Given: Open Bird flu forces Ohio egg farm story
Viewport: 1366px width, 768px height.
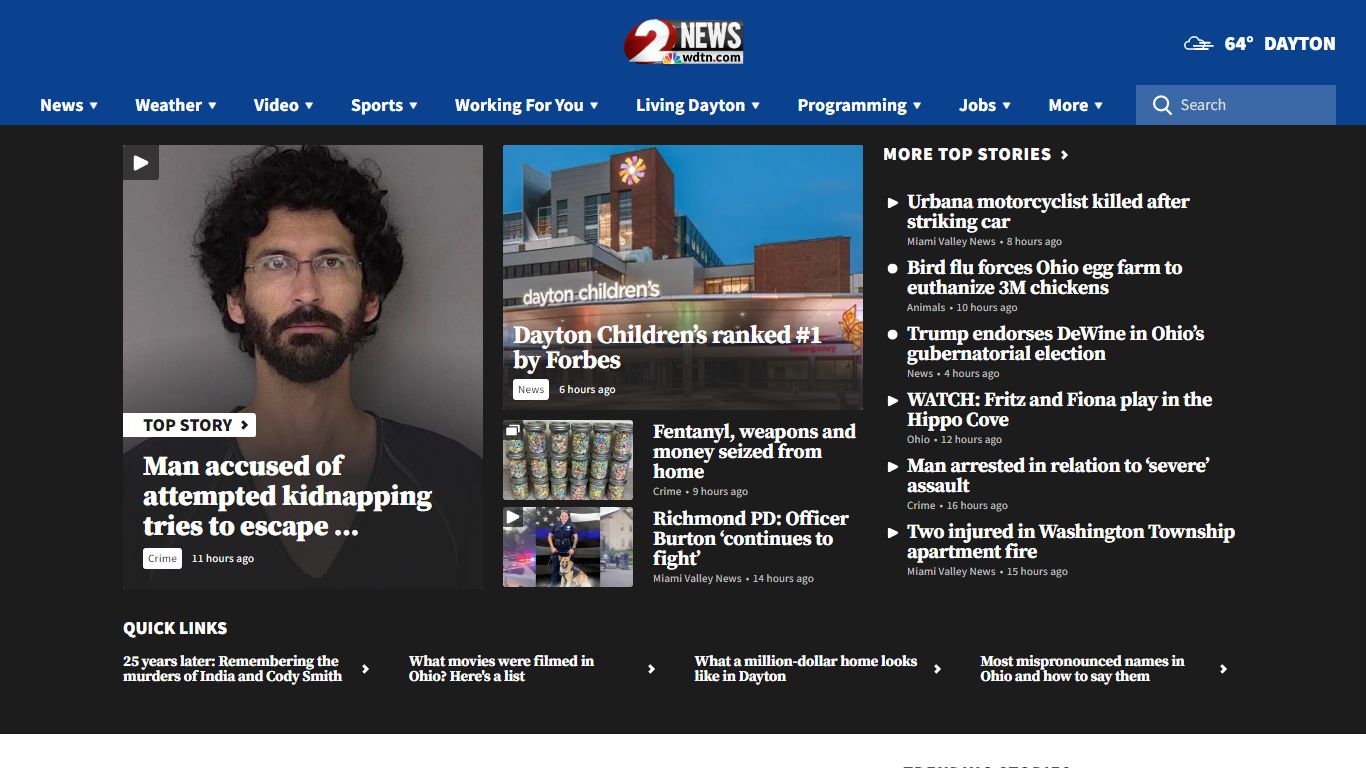Looking at the screenshot, I should point(1044,277).
